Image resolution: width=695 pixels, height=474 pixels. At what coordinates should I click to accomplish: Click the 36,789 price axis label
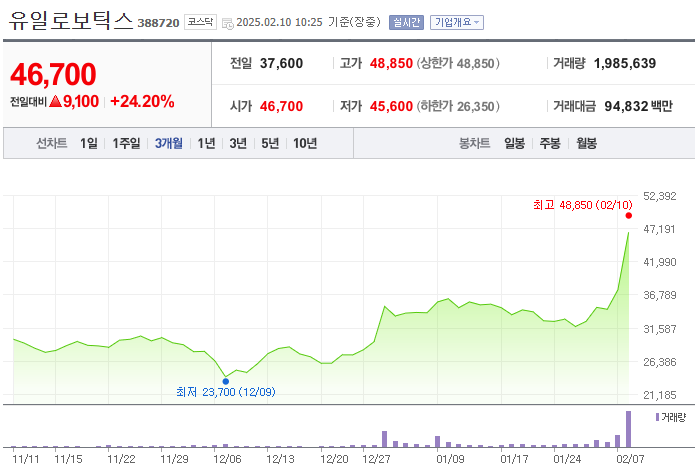click(x=660, y=295)
